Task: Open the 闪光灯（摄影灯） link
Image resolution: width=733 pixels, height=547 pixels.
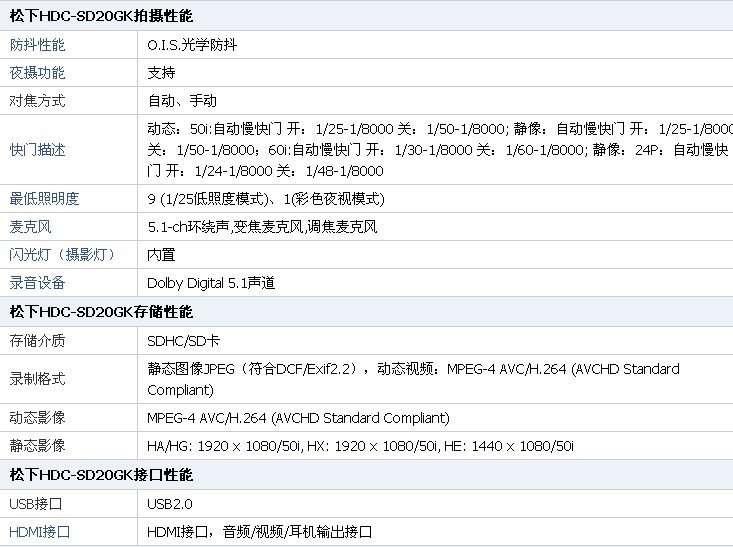Action: tap(62, 255)
